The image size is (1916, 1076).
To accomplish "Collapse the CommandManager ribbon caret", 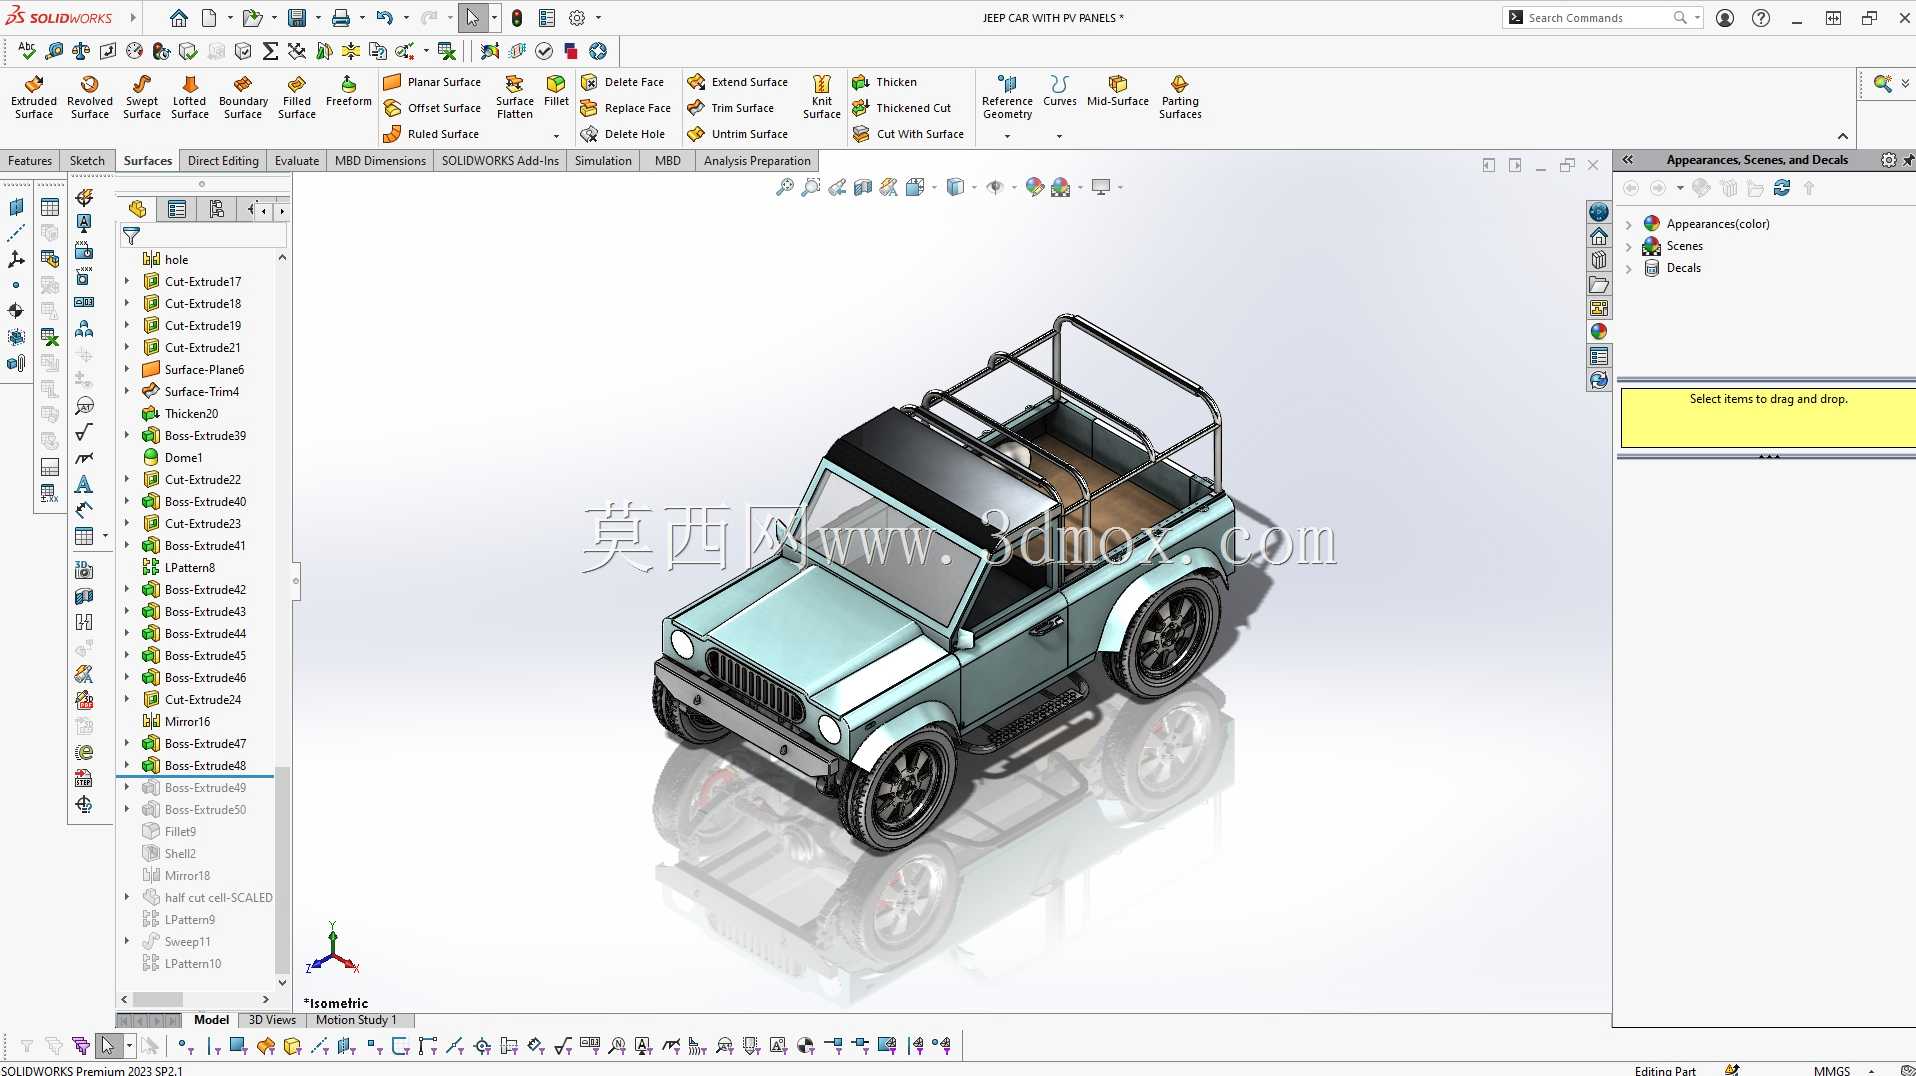I will click(x=1843, y=136).
